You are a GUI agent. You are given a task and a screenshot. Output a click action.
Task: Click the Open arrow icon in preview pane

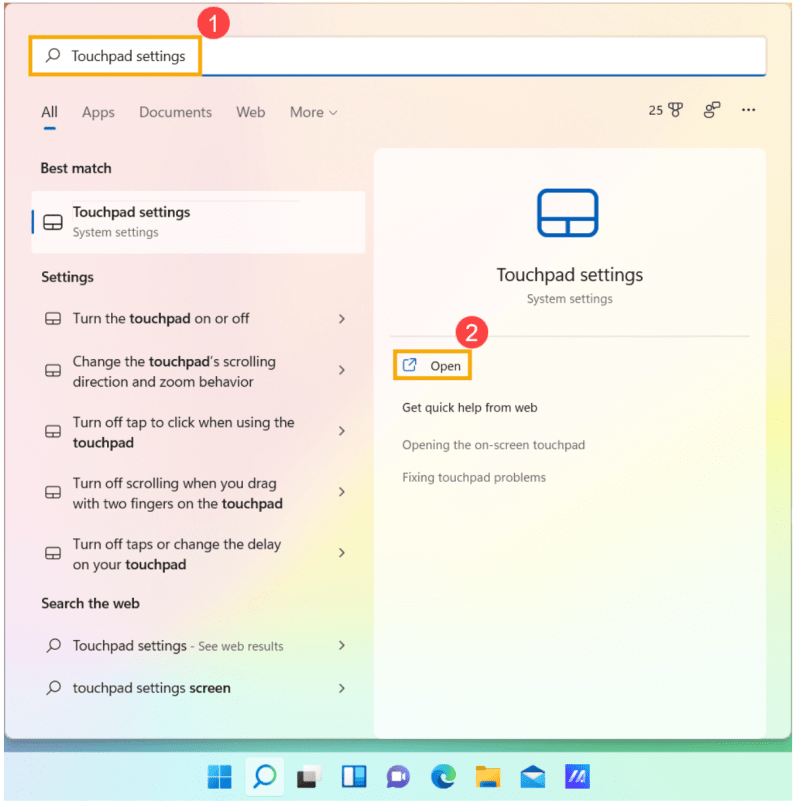tap(410, 365)
